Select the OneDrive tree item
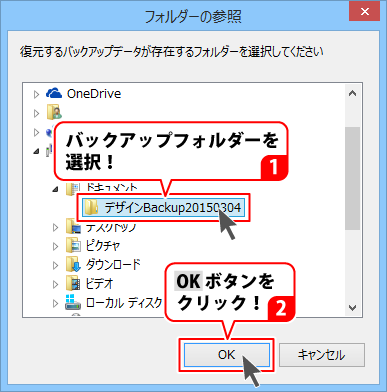The image size is (387, 392). click(x=94, y=94)
